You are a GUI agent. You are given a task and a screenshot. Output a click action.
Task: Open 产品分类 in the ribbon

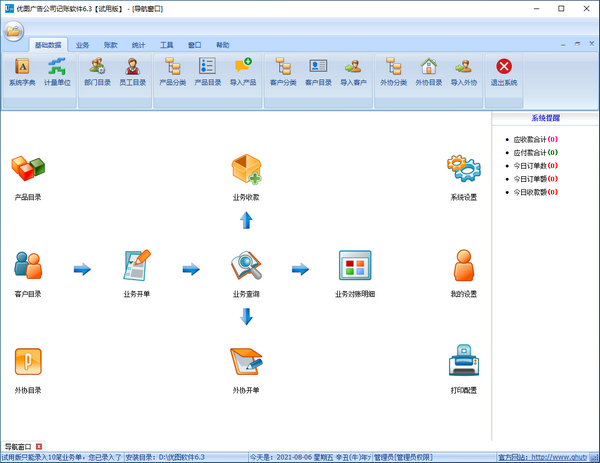coord(173,71)
